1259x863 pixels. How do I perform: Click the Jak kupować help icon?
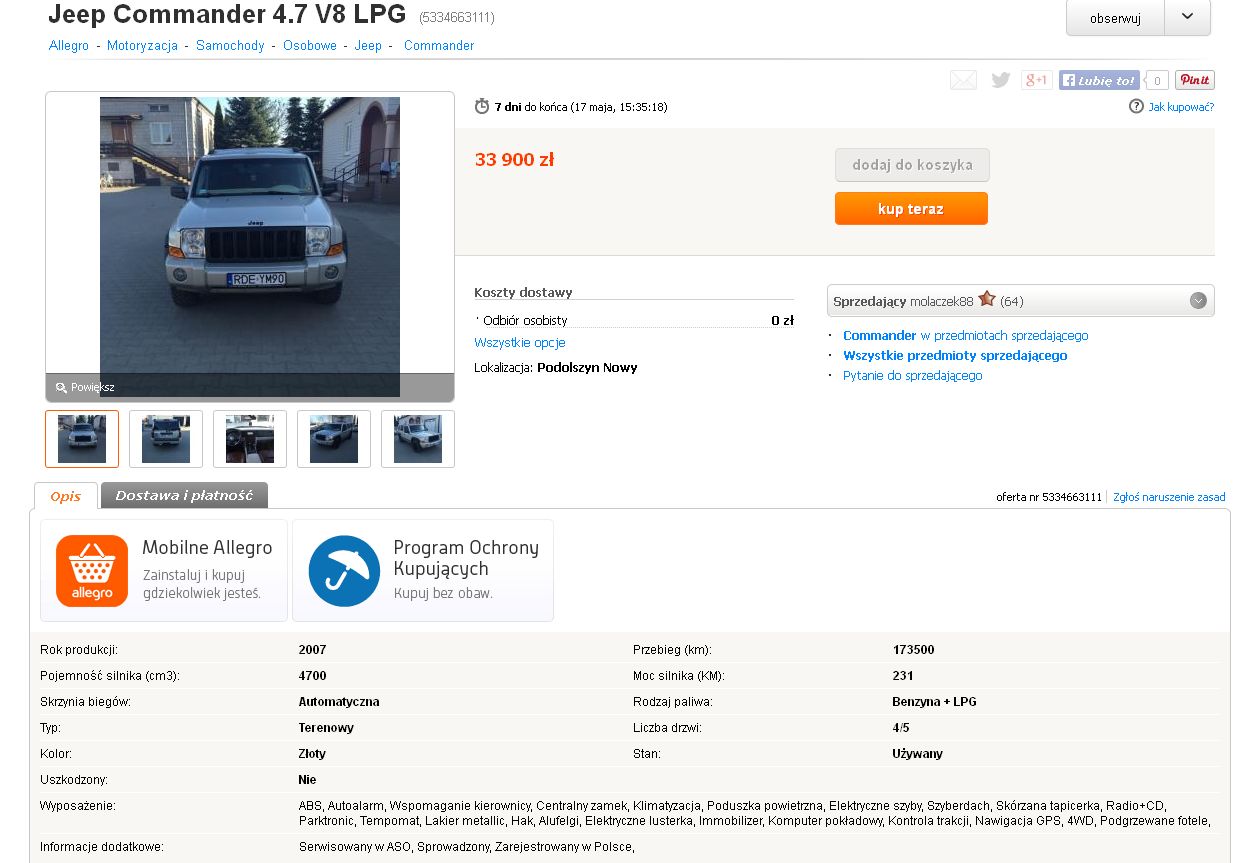tap(1136, 107)
